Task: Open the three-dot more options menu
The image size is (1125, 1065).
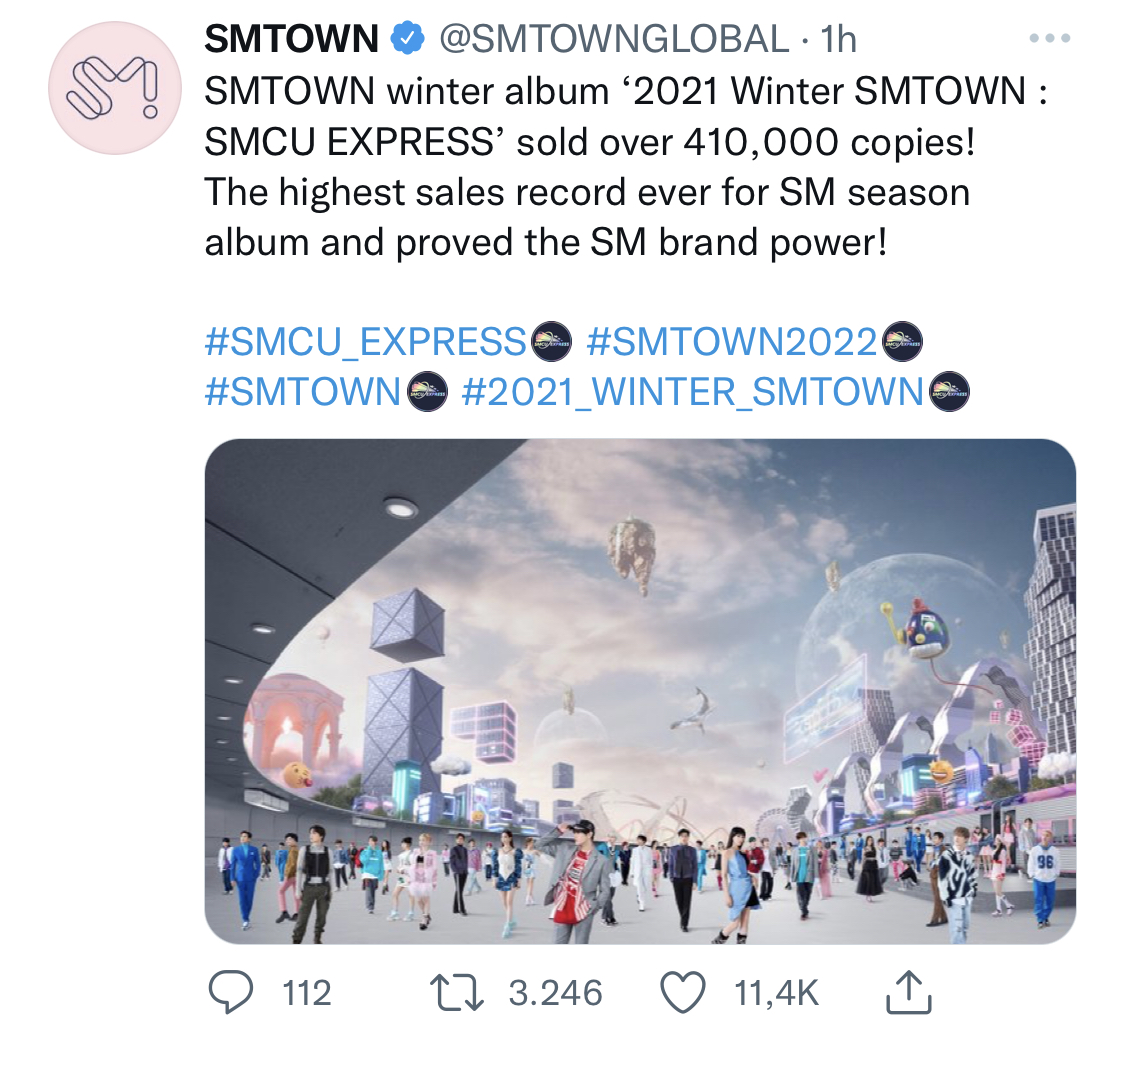Action: (1049, 40)
